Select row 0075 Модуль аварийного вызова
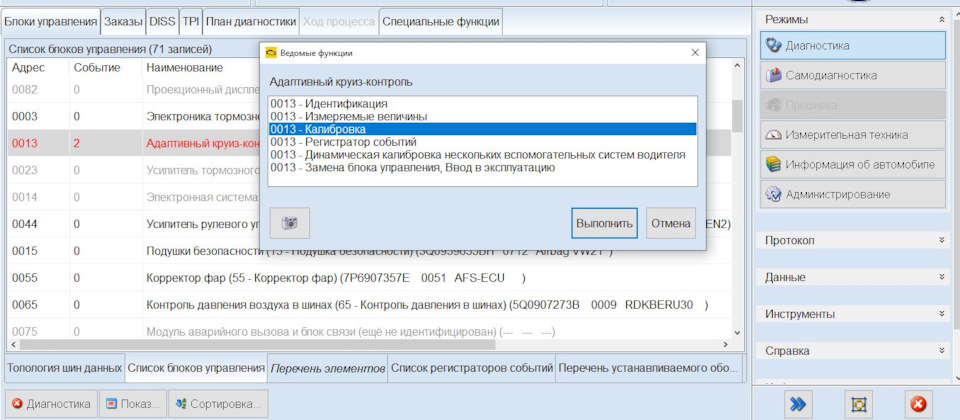Image resolution: width=960 pixels, height=420 pixels. (x=369, y=331)
